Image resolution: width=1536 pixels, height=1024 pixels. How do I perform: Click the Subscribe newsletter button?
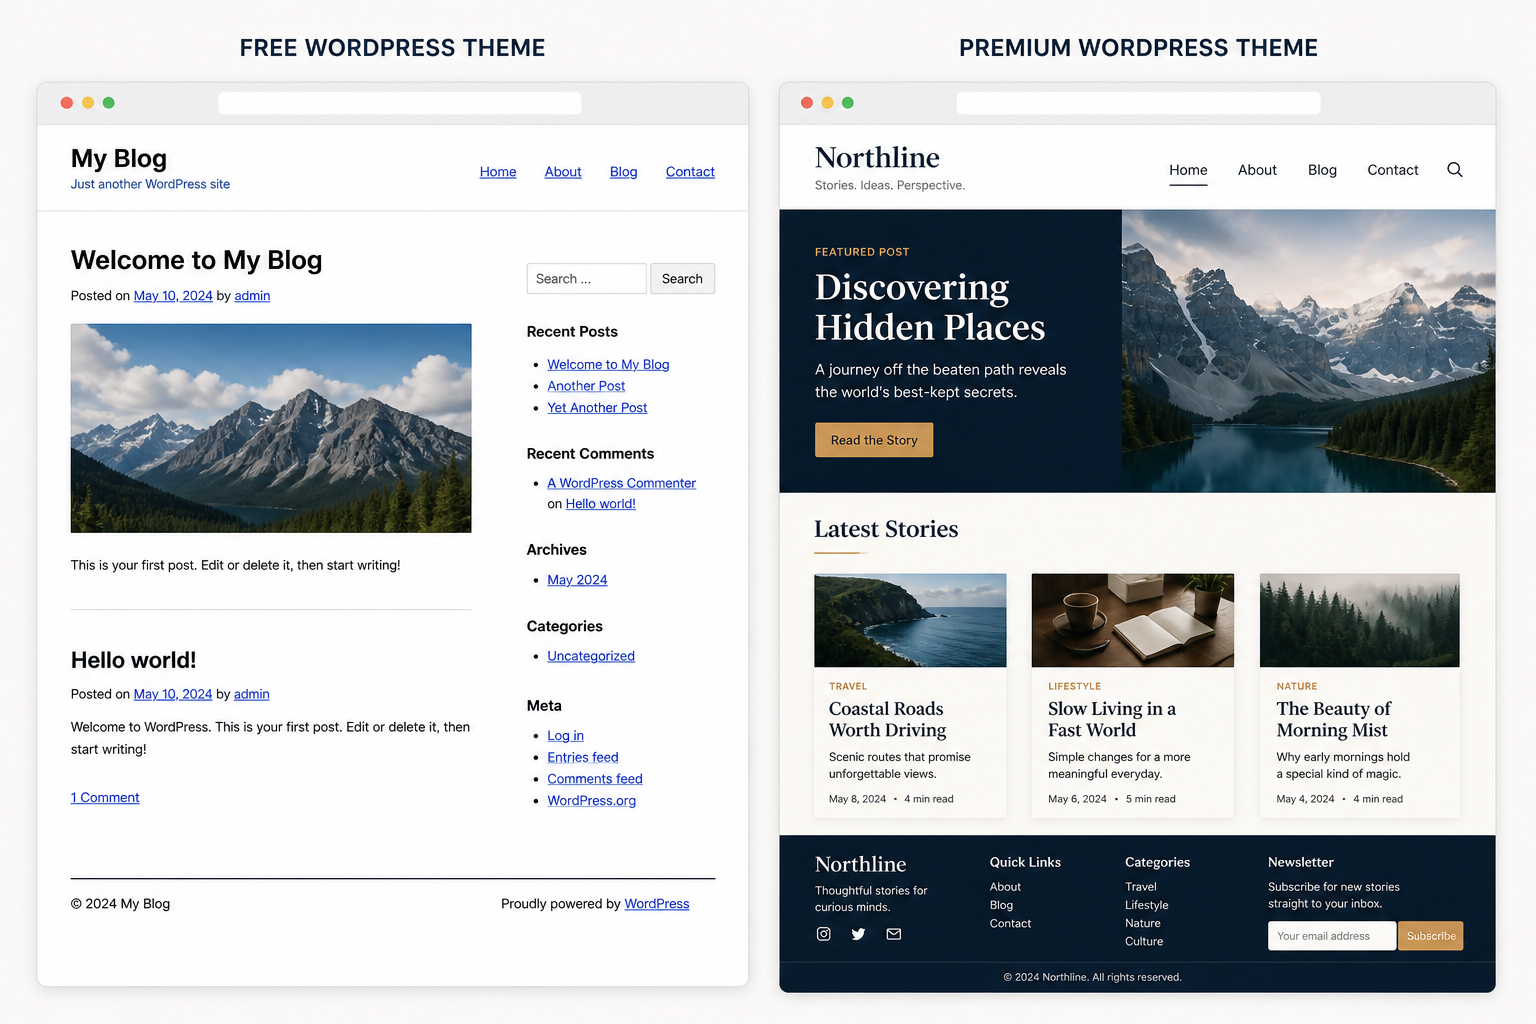click(x=1431, y=936)
